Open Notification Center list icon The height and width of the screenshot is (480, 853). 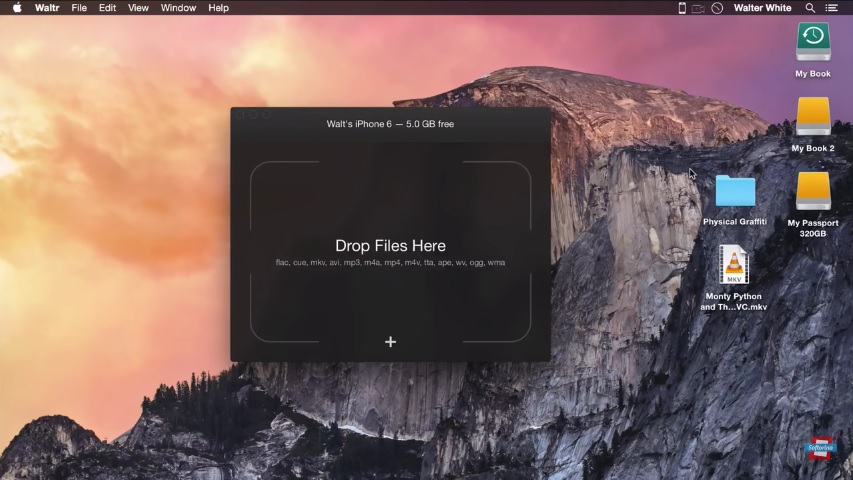[831, 8]
